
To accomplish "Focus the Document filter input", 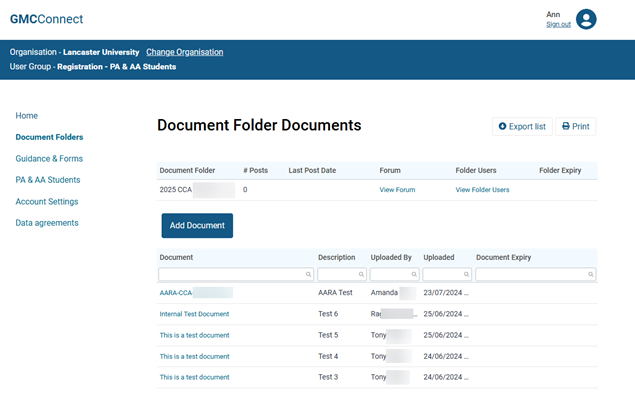I will pos(236,274).
